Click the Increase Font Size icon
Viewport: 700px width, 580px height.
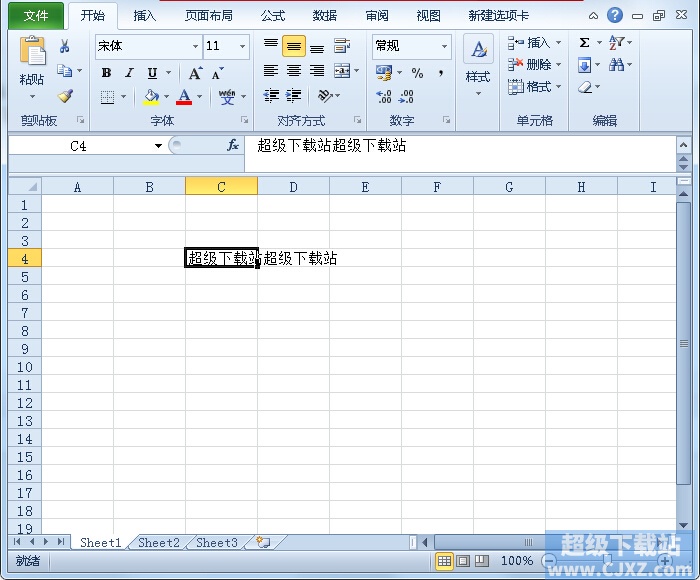coord(196,73)
